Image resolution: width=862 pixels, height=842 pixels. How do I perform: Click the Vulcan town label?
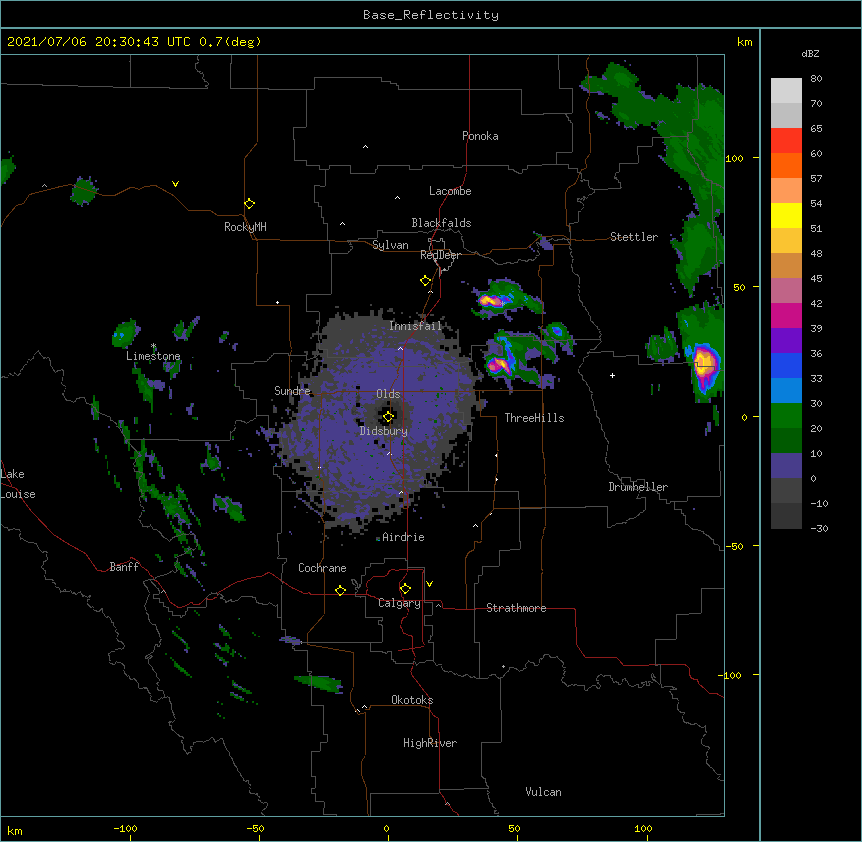[543, 792]
